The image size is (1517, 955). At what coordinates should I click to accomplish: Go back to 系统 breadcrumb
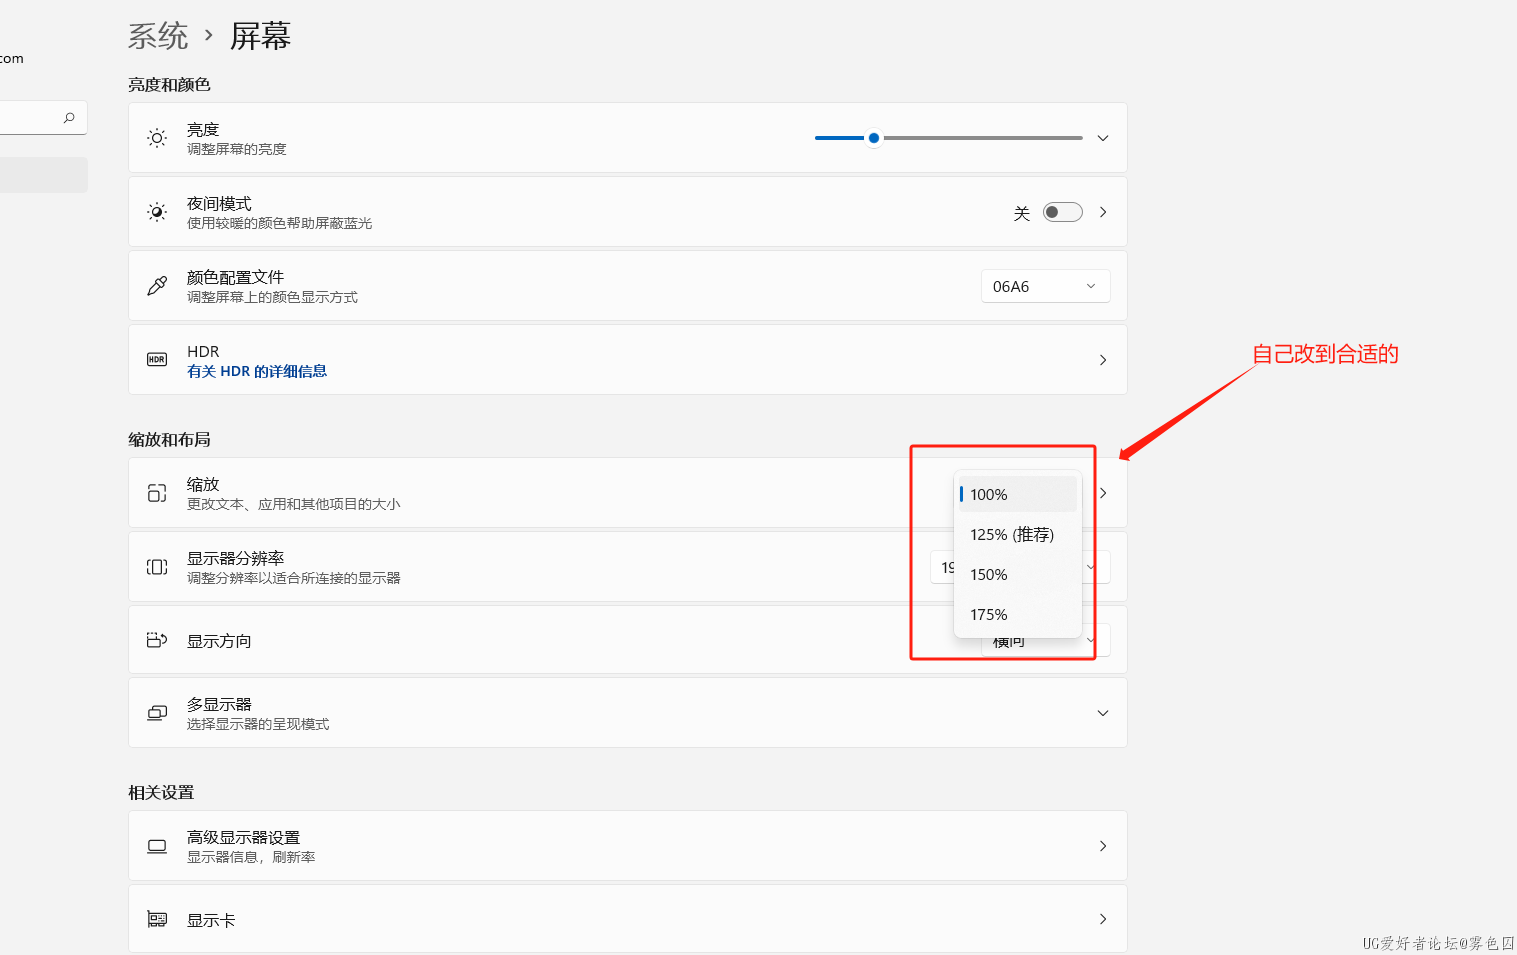158,36
